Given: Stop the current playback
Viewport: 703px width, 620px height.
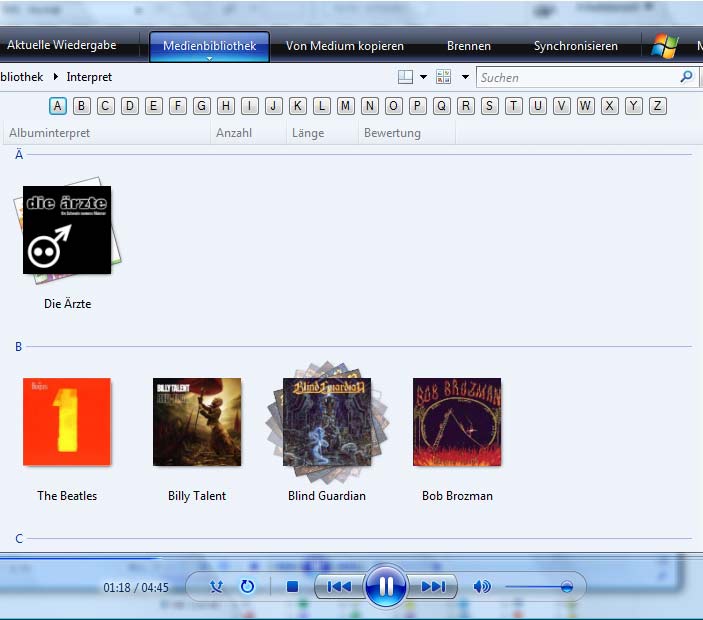Looking at the screenshot, I should click(292, 586).
